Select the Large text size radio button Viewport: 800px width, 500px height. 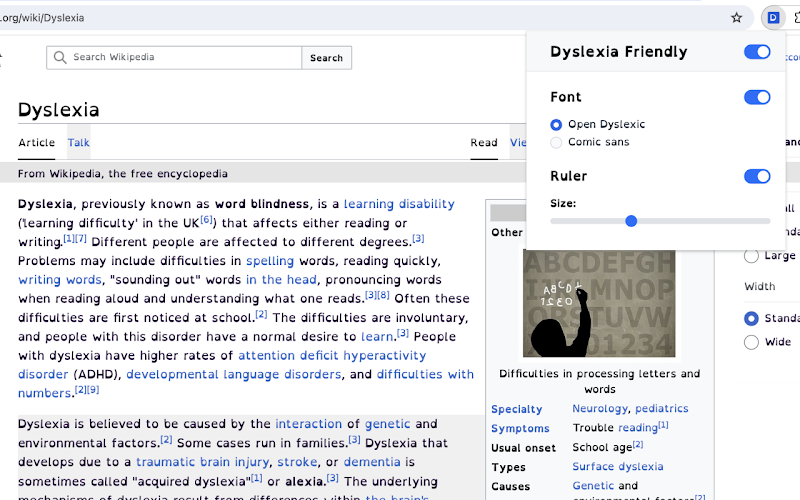click(x=751, y=256)
